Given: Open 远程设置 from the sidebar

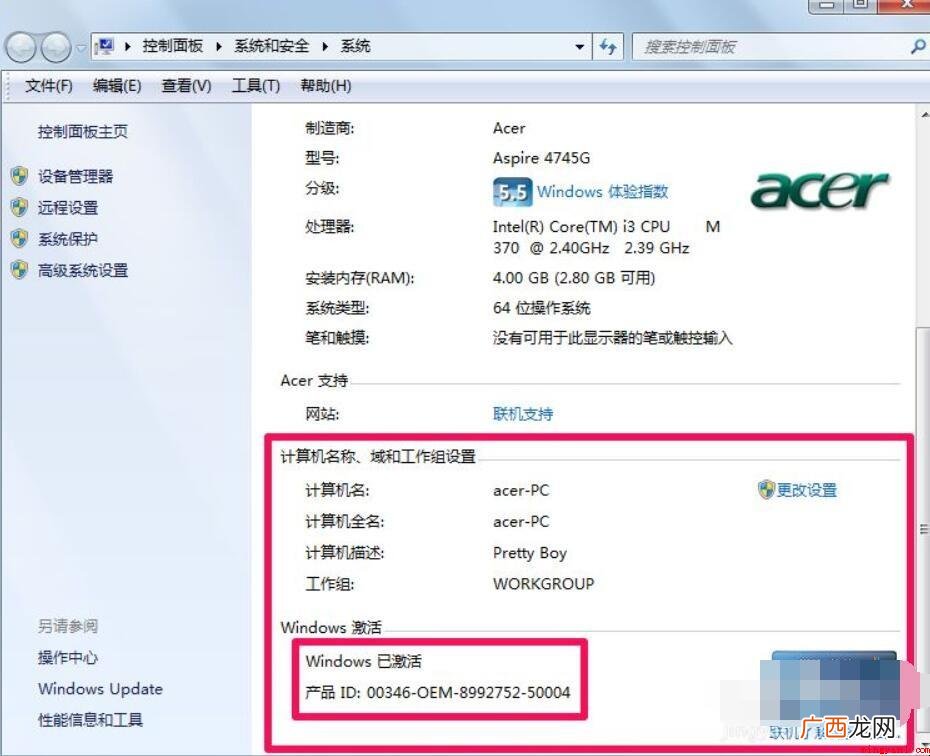Looking at the screenshot, I should (68, 208).
